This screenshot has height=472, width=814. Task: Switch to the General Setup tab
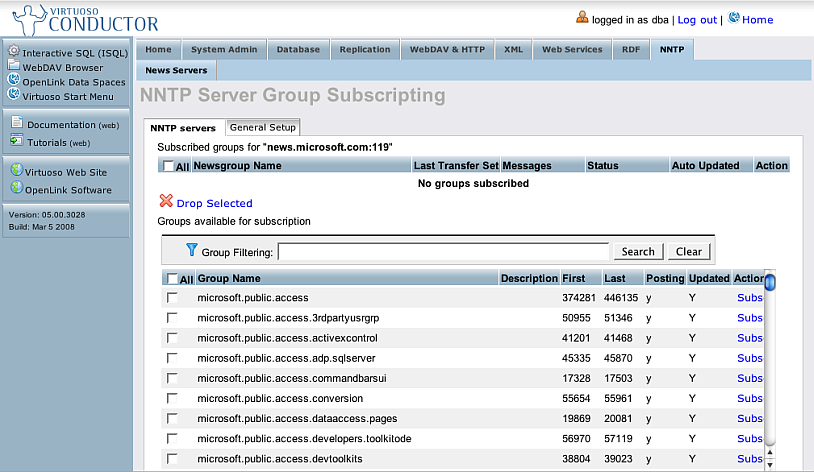[262, 128]
